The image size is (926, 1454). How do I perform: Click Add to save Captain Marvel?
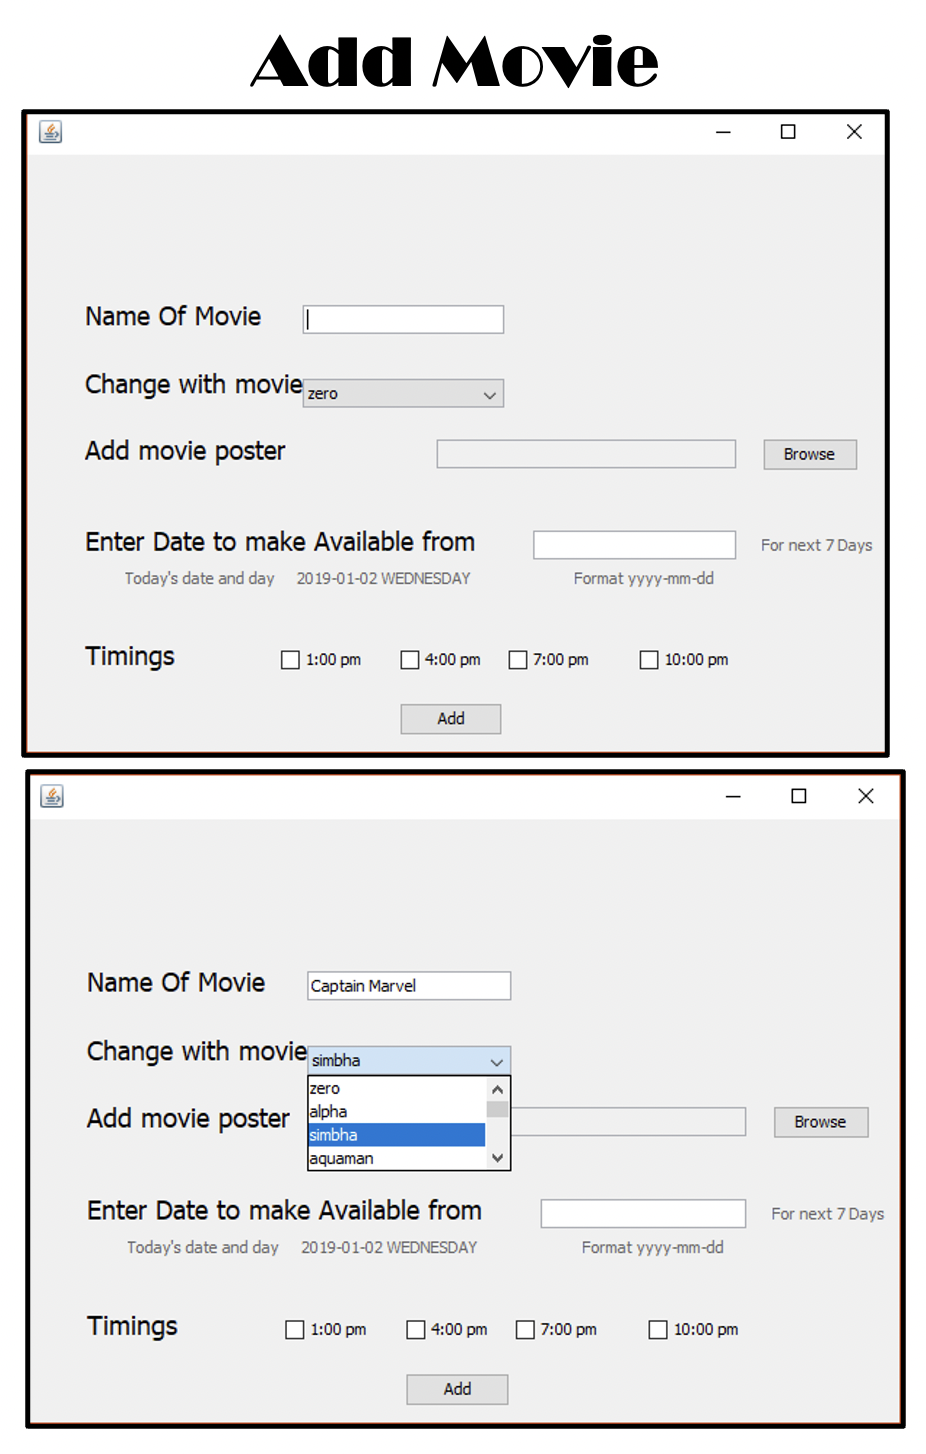point(456,1389)
